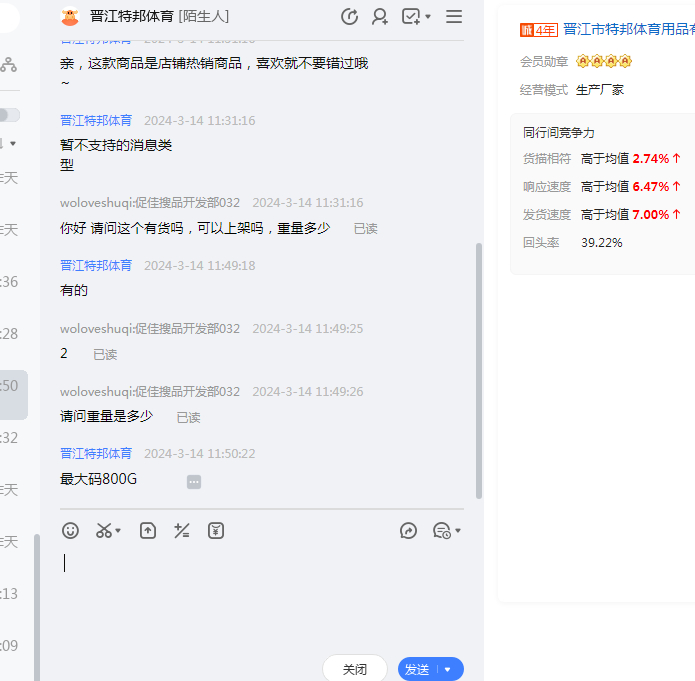This screenshot has height=681, width=695.
Task: Click into the message input field
Action: pyautogui.click(x=260, y=590)
